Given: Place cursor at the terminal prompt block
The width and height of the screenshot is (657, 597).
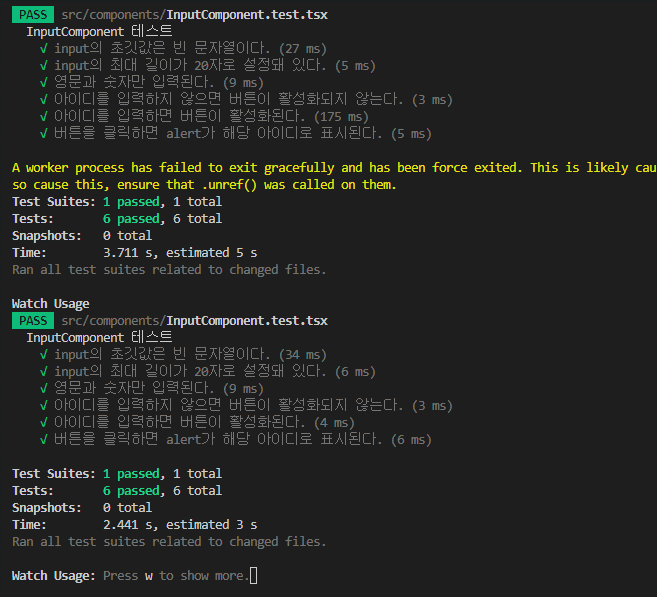Looking at the screenshot, I should pos(254,575).
